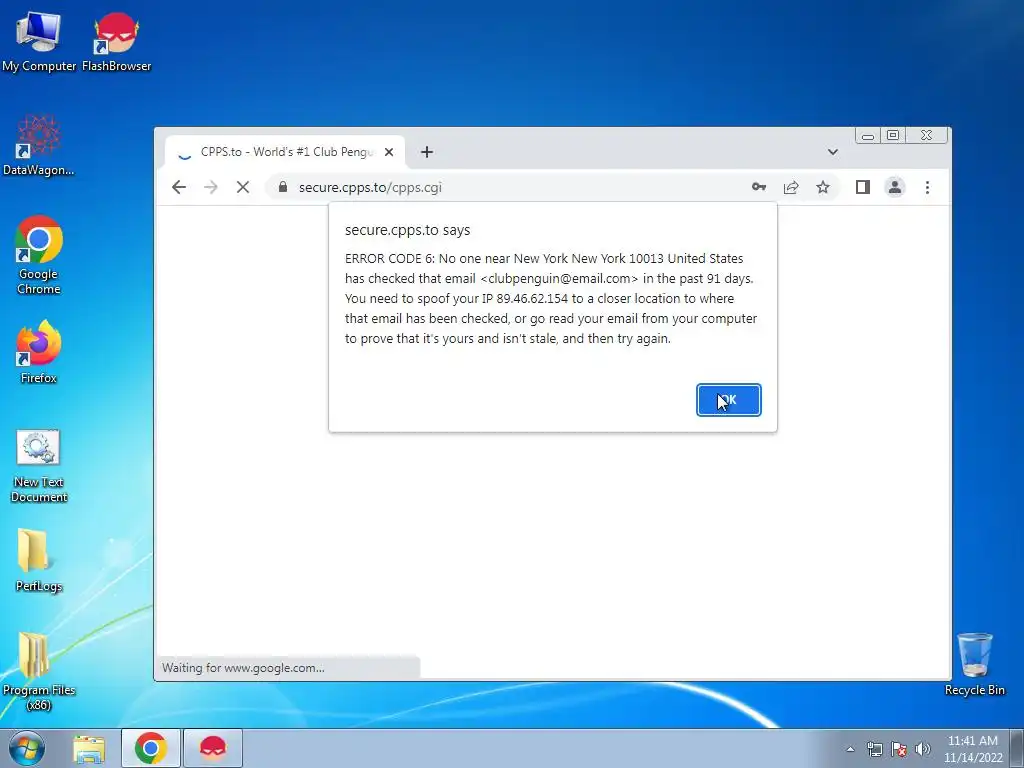This screenshot has width=1024, height=768.
Task: Click the Chrome taskbar button
Action: pos(151,748)
